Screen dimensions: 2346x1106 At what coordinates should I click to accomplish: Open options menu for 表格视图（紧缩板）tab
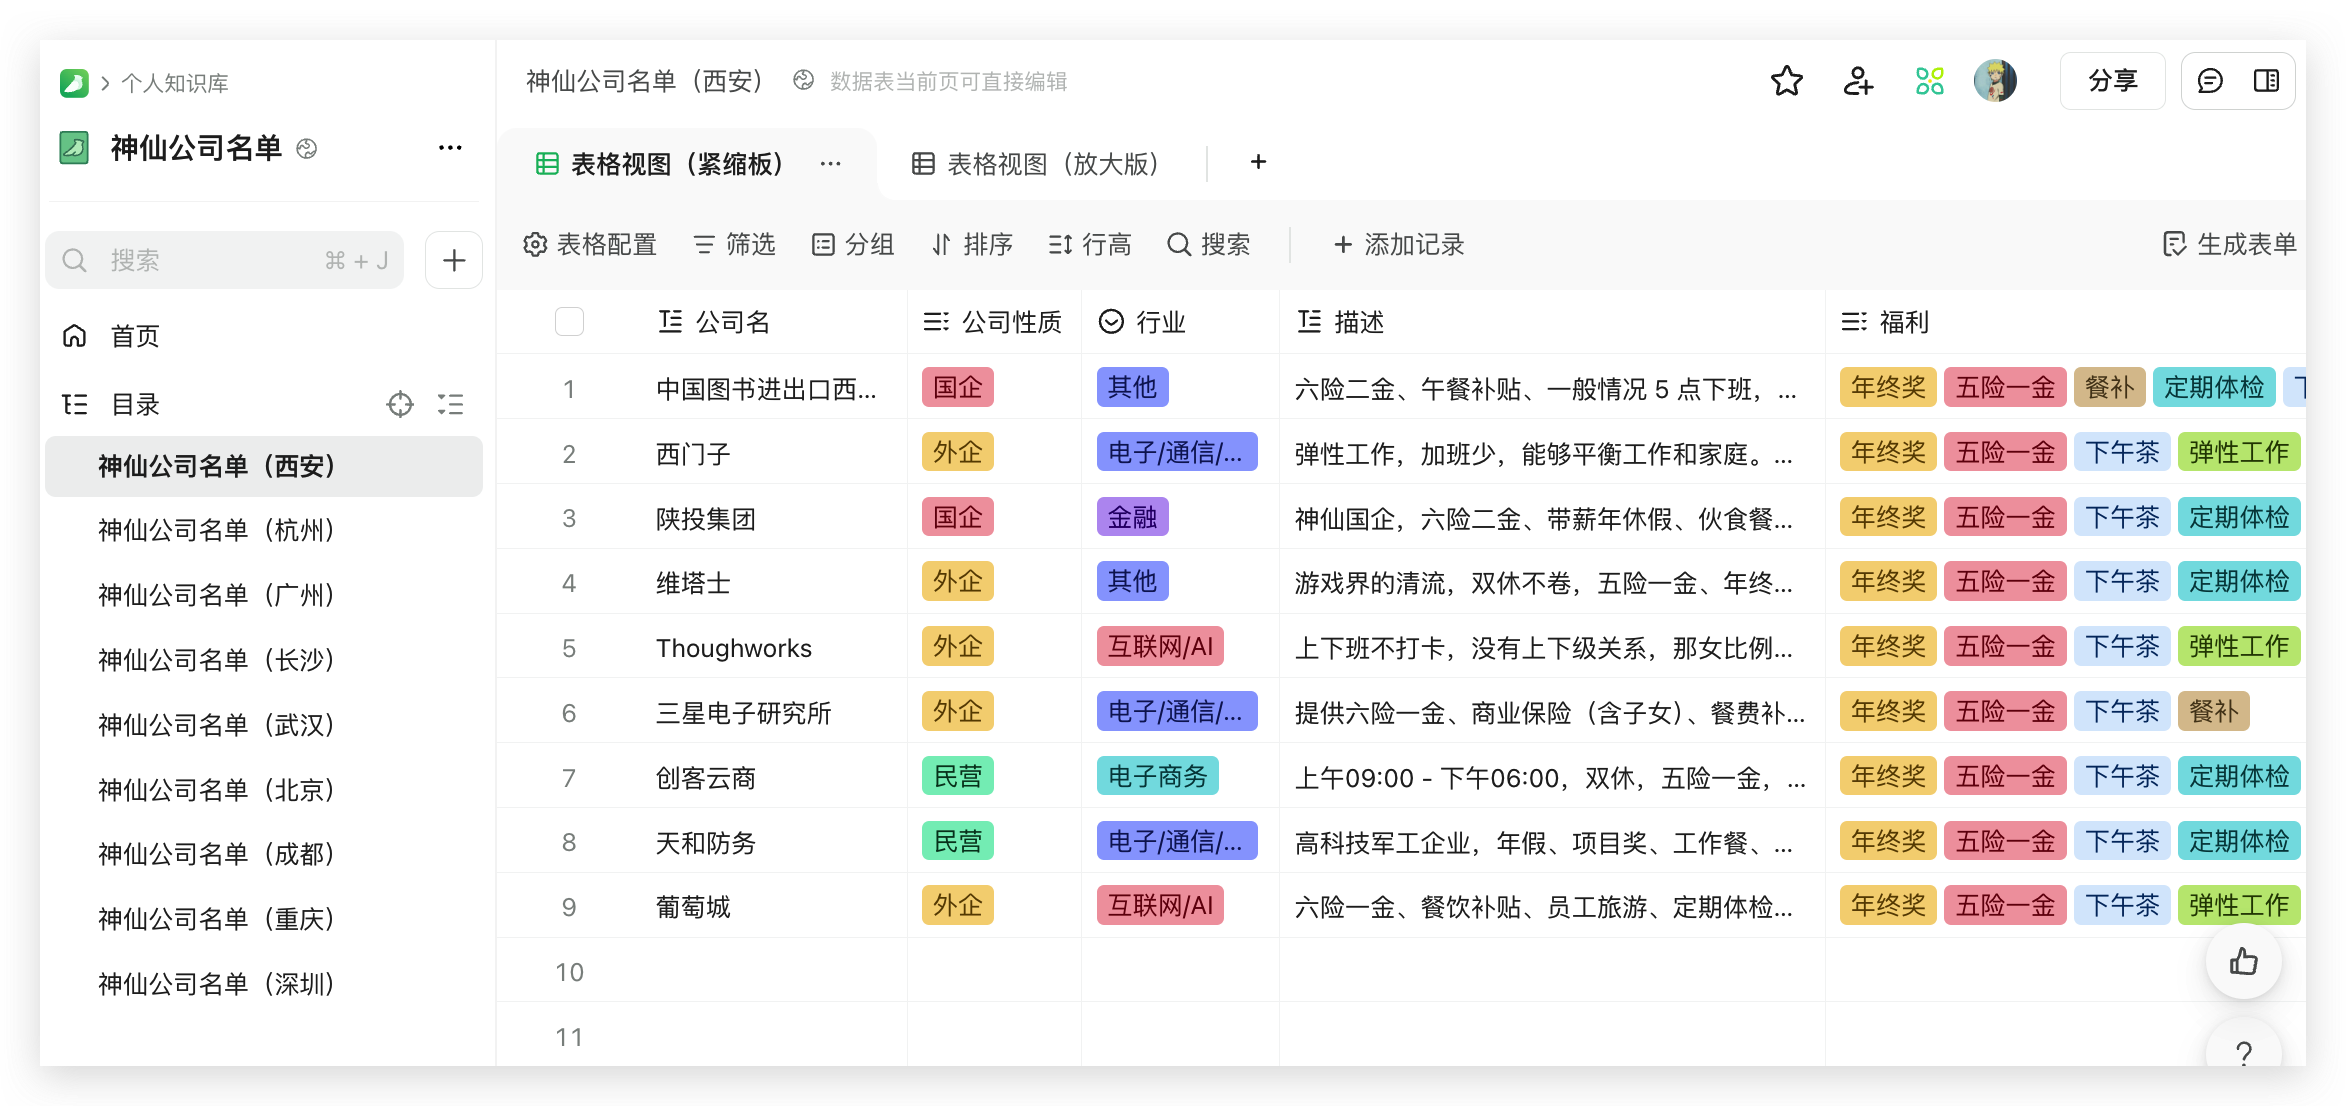click(x=830, y=164)
